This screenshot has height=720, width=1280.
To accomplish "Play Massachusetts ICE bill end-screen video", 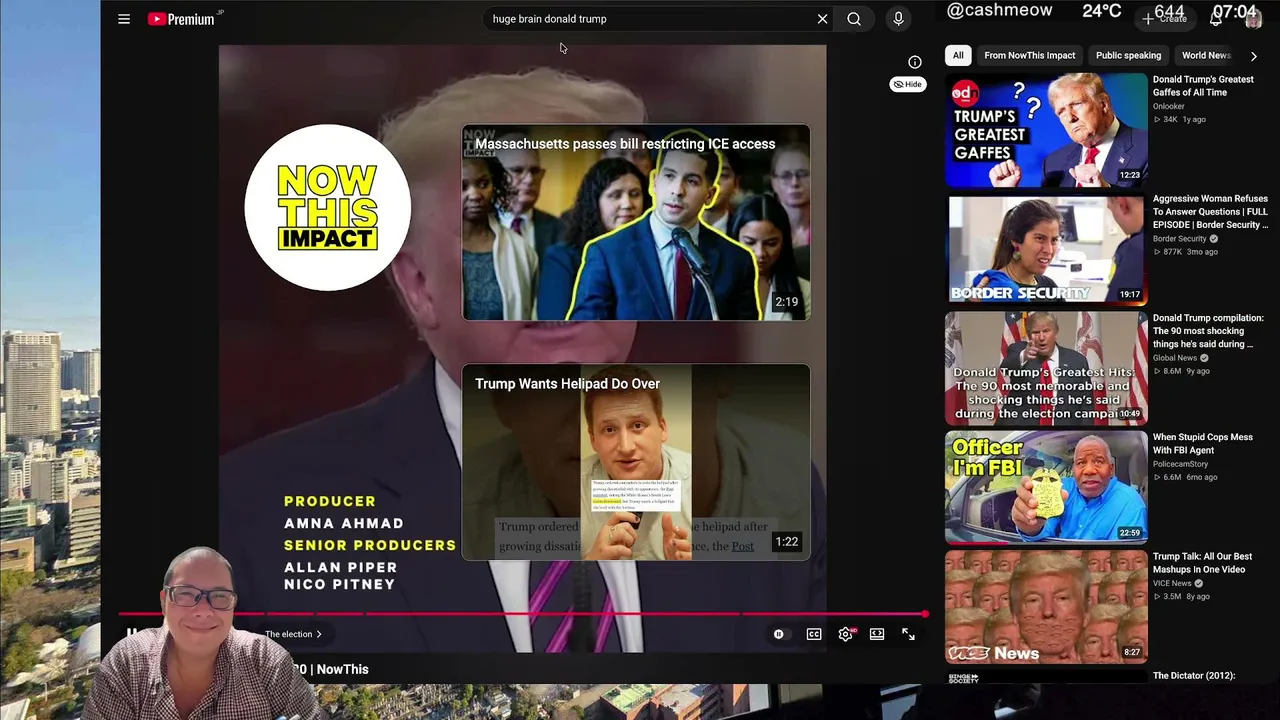I will click(x=636, y=222).
